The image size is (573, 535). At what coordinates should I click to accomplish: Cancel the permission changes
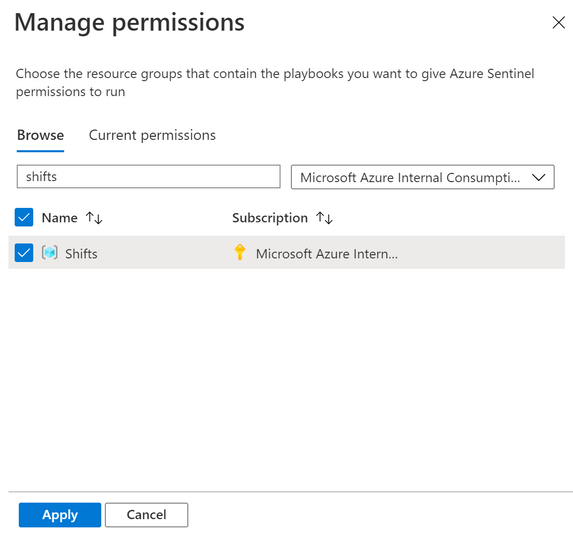point(147,515)
